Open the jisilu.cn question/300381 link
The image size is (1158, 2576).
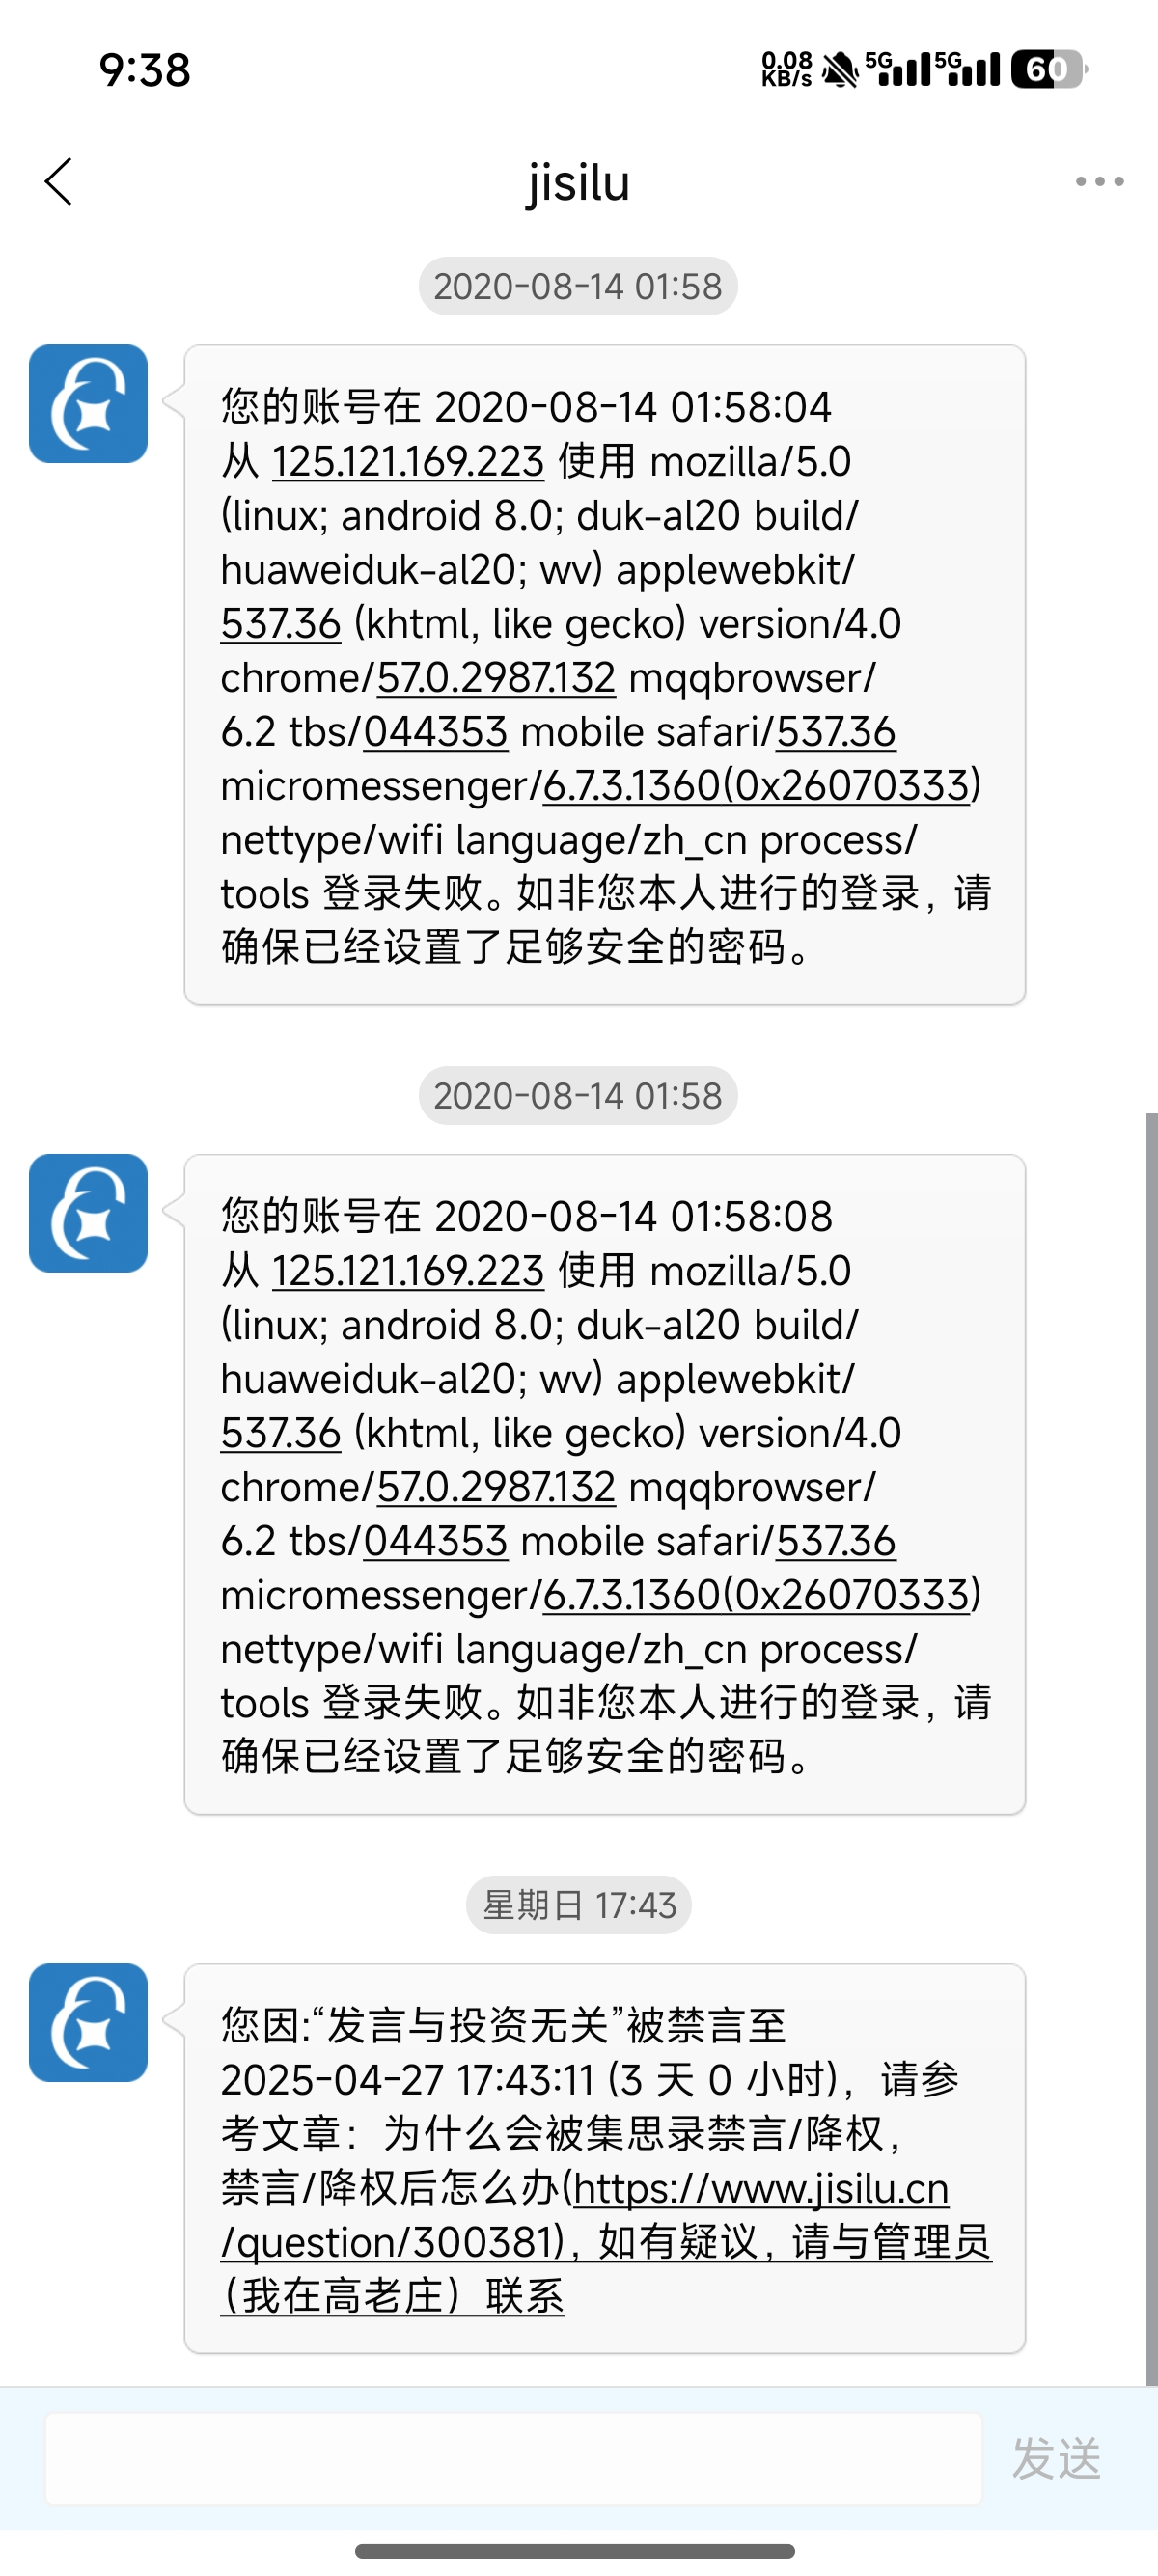click(x=760, y=2190)
